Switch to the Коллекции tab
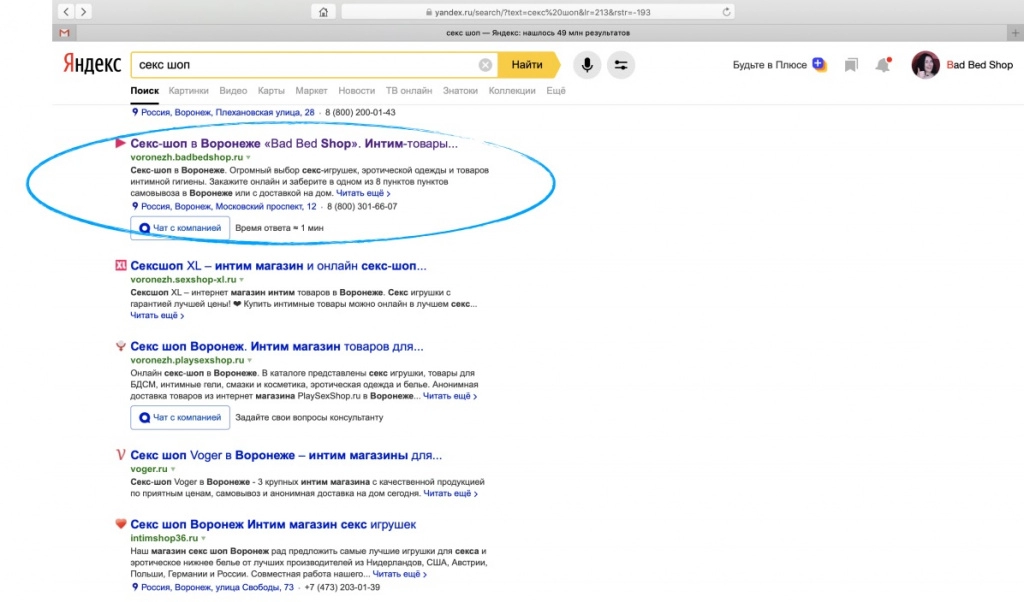Image resolution: width=1024 pixels, height=602 pixels. [512, 91]
